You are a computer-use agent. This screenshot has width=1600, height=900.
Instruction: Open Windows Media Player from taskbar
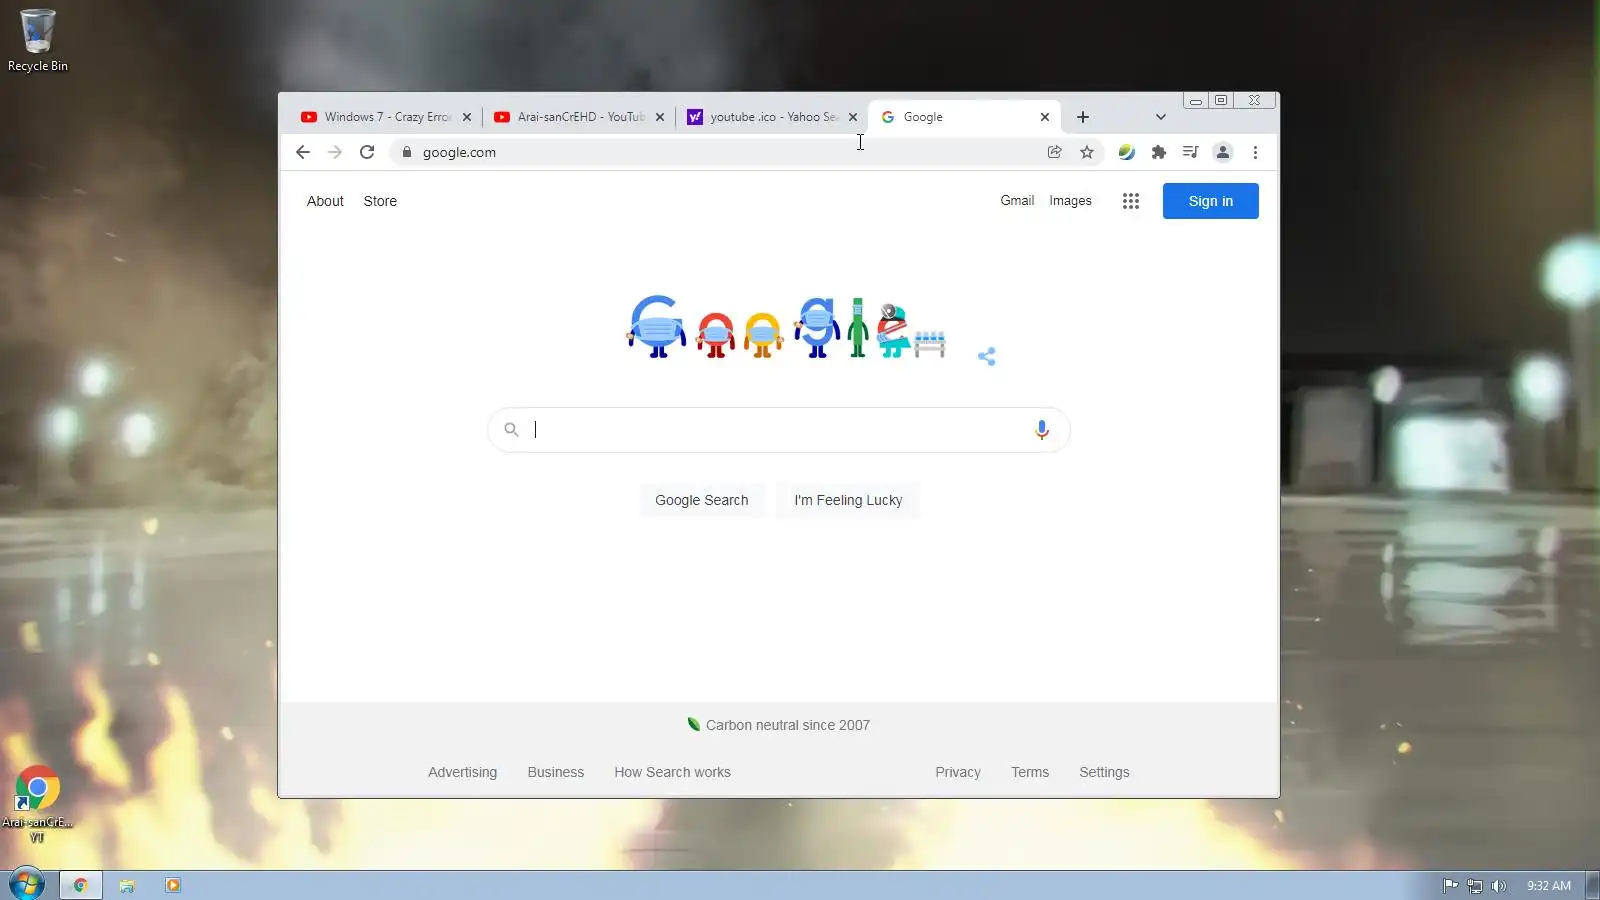click(172, 885)
